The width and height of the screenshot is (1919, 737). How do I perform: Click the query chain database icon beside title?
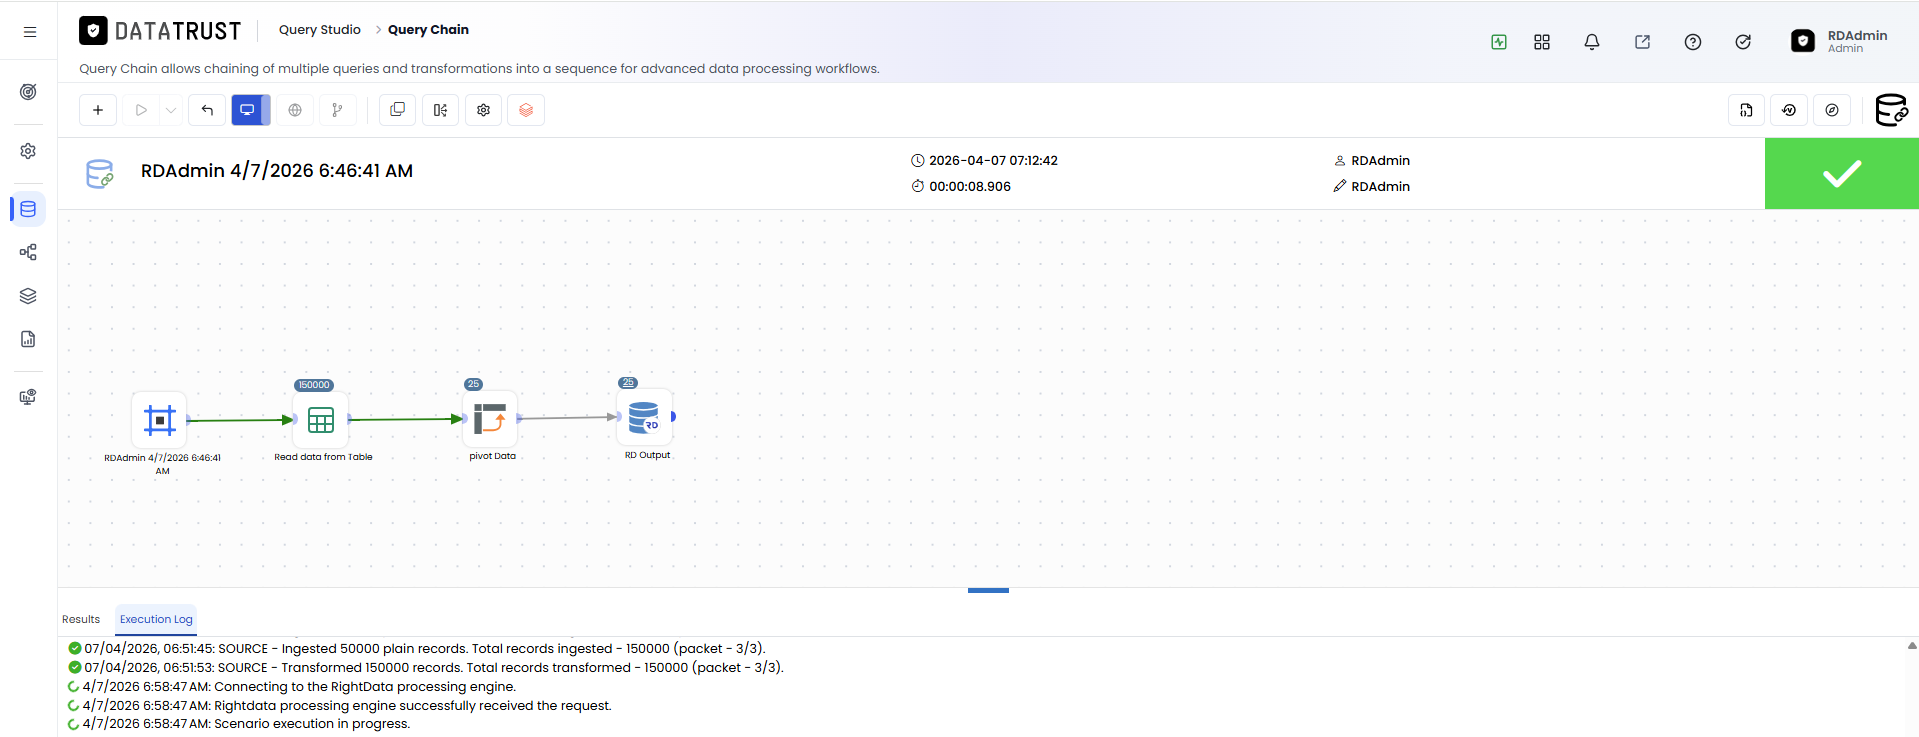pos(100,174)
